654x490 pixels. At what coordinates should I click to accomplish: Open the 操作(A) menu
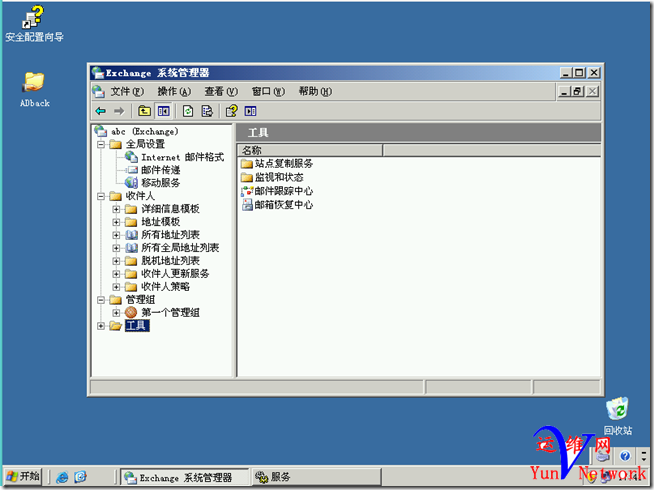pos(174,92)
